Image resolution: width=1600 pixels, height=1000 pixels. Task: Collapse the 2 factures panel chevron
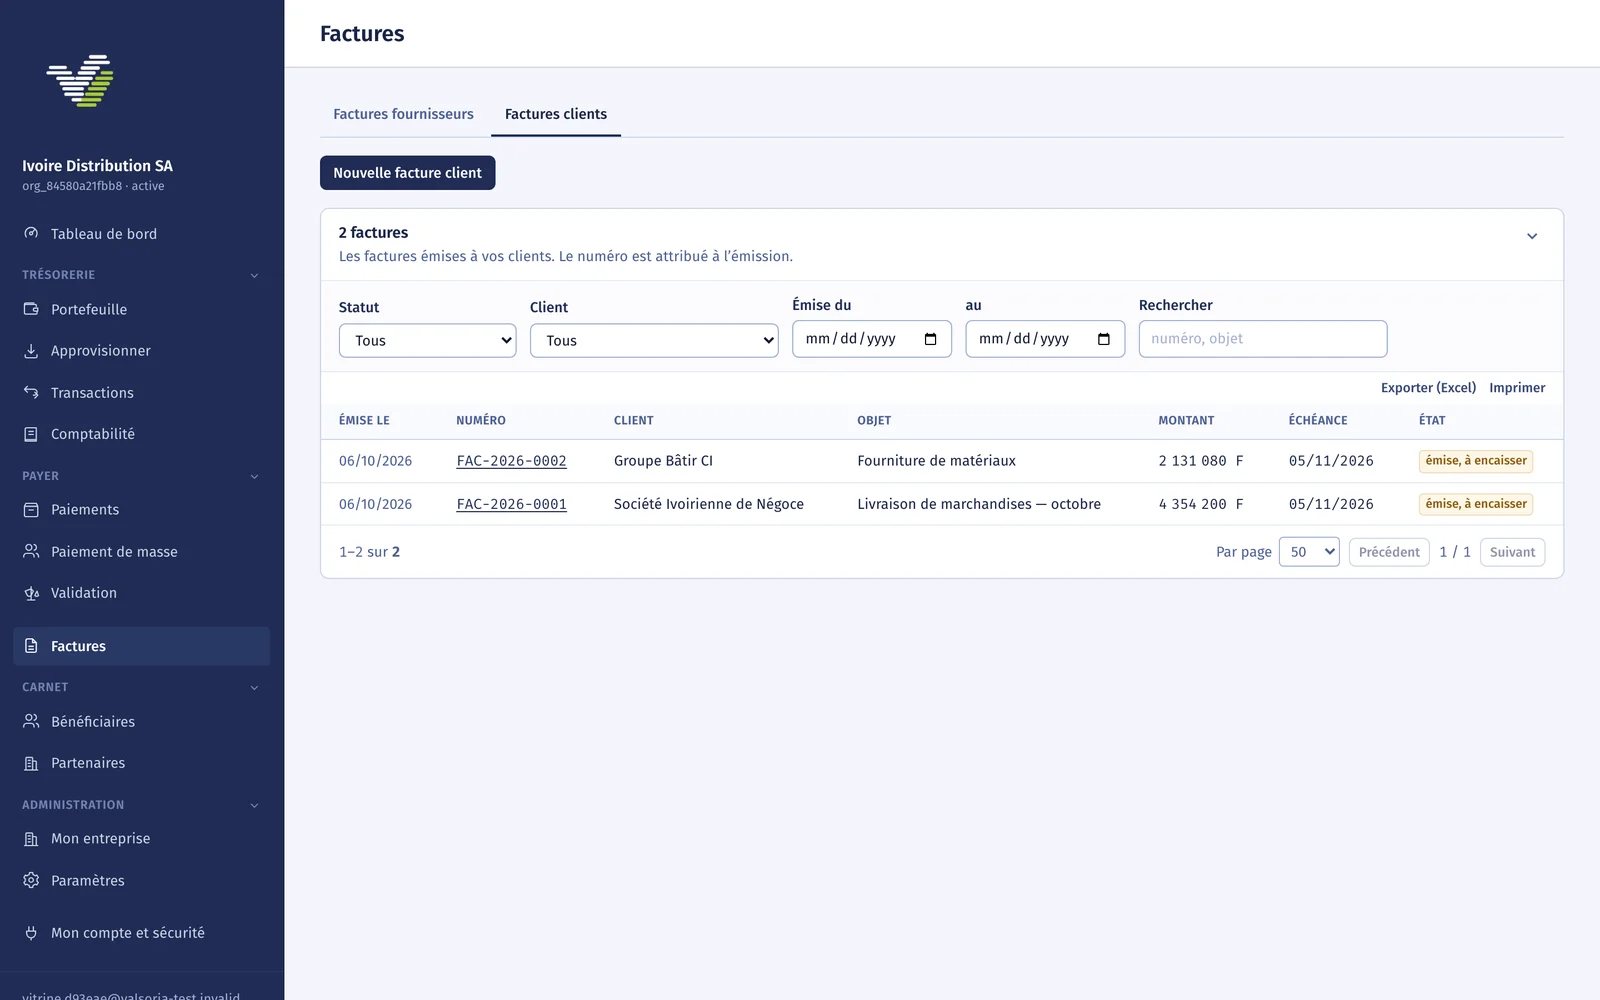(1532, 236)
